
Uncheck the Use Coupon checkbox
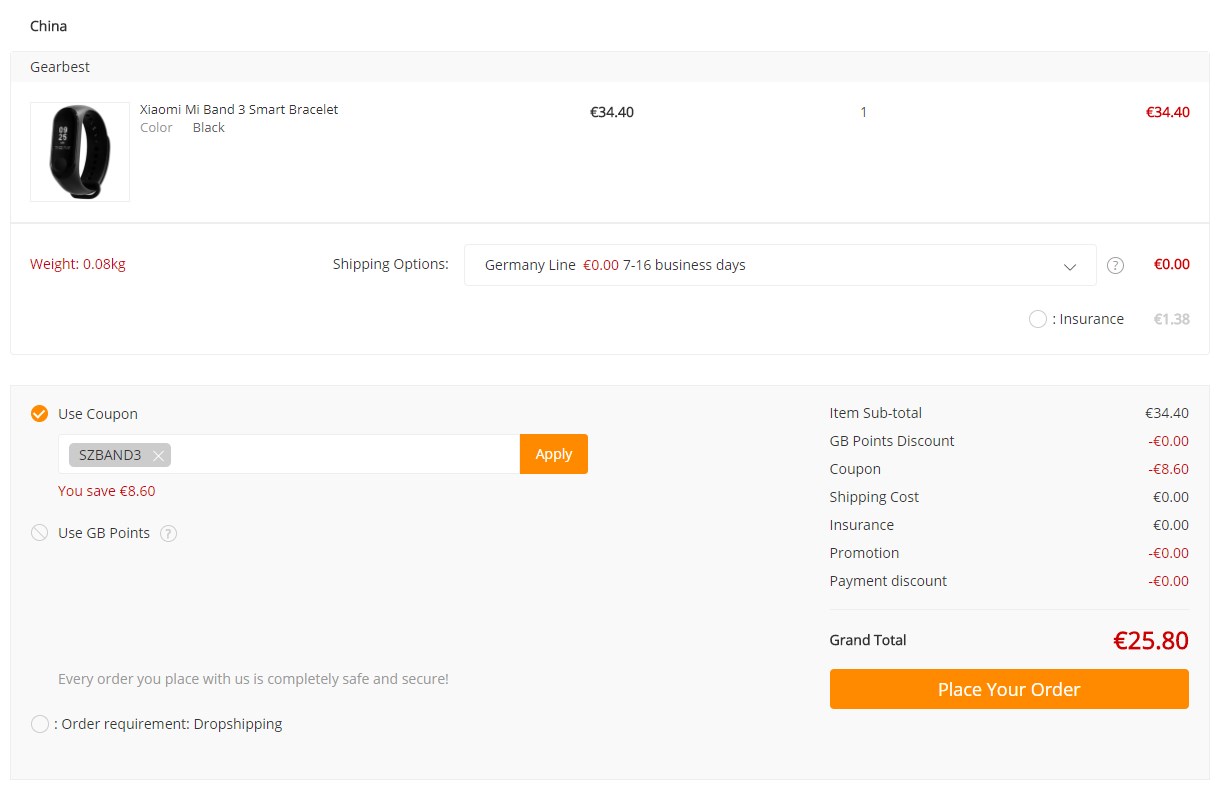39,414
